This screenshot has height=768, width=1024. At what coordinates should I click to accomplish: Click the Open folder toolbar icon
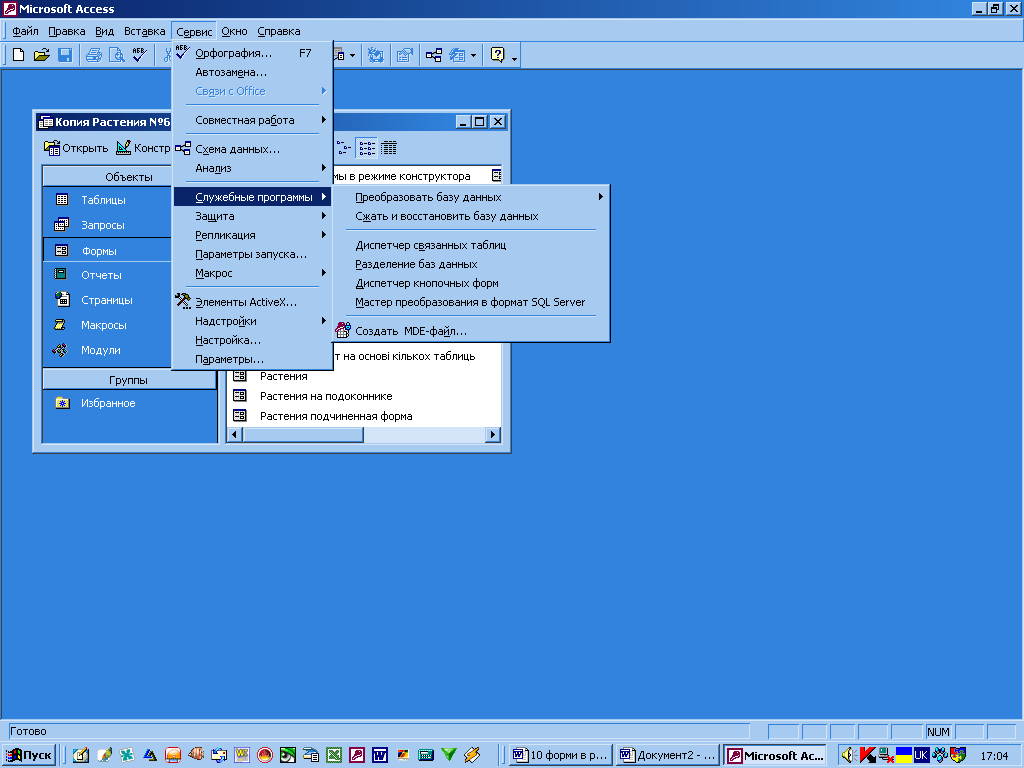[42, 55]
